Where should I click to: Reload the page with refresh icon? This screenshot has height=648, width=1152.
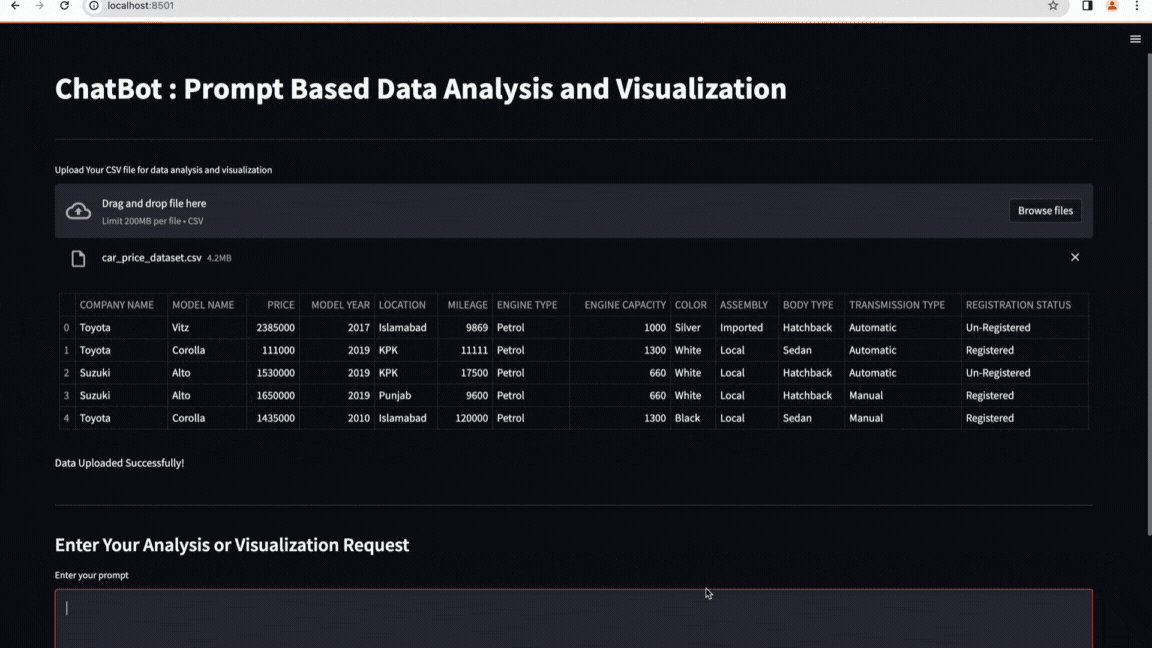[x=65, y=6]
